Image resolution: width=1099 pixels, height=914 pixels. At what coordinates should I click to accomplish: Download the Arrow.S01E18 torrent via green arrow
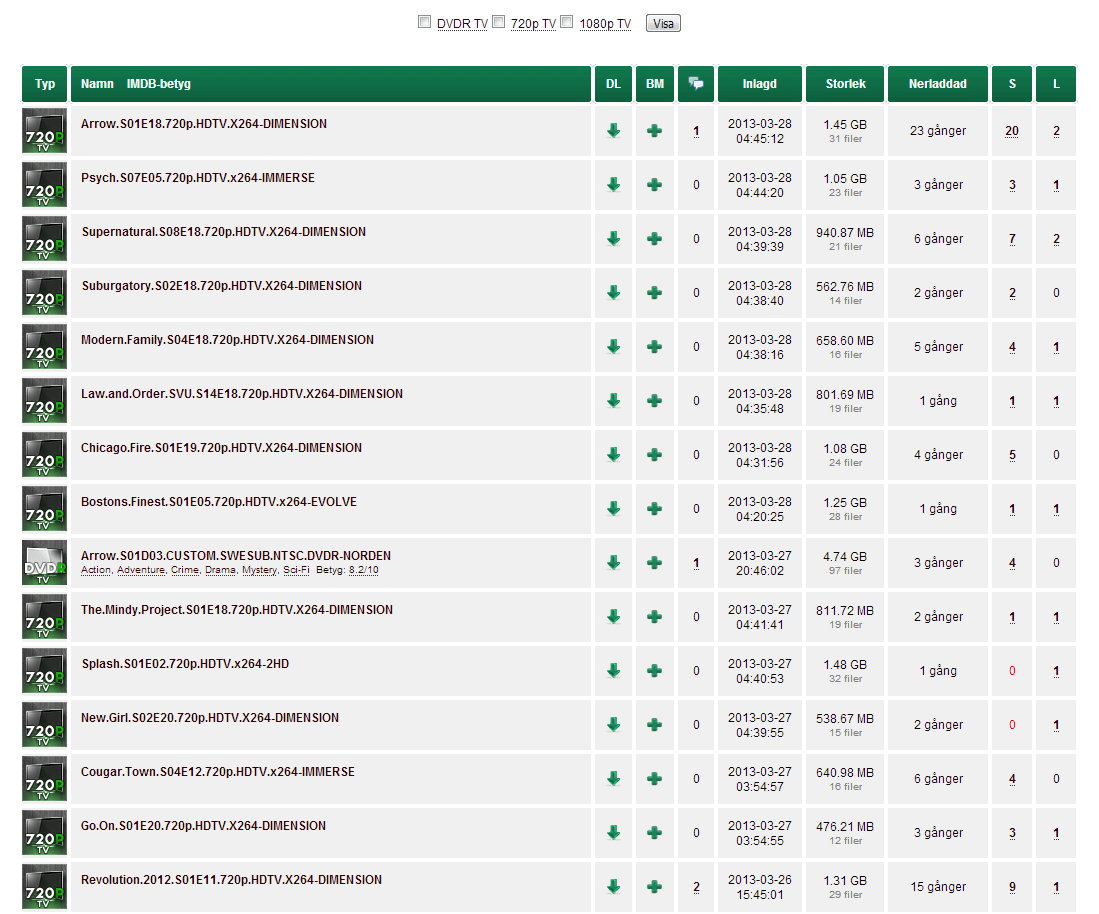[613, 131]
